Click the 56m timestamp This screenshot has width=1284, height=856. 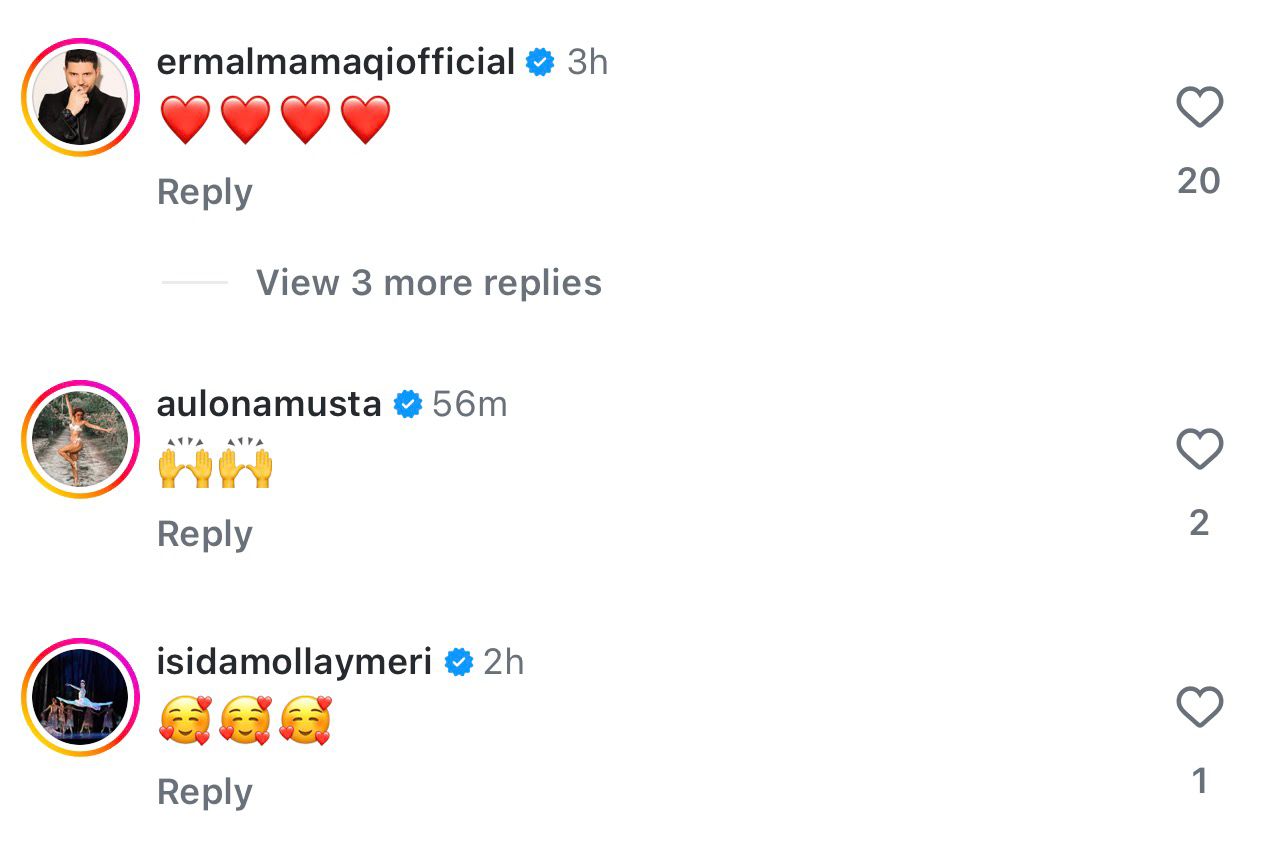(470, 405)
